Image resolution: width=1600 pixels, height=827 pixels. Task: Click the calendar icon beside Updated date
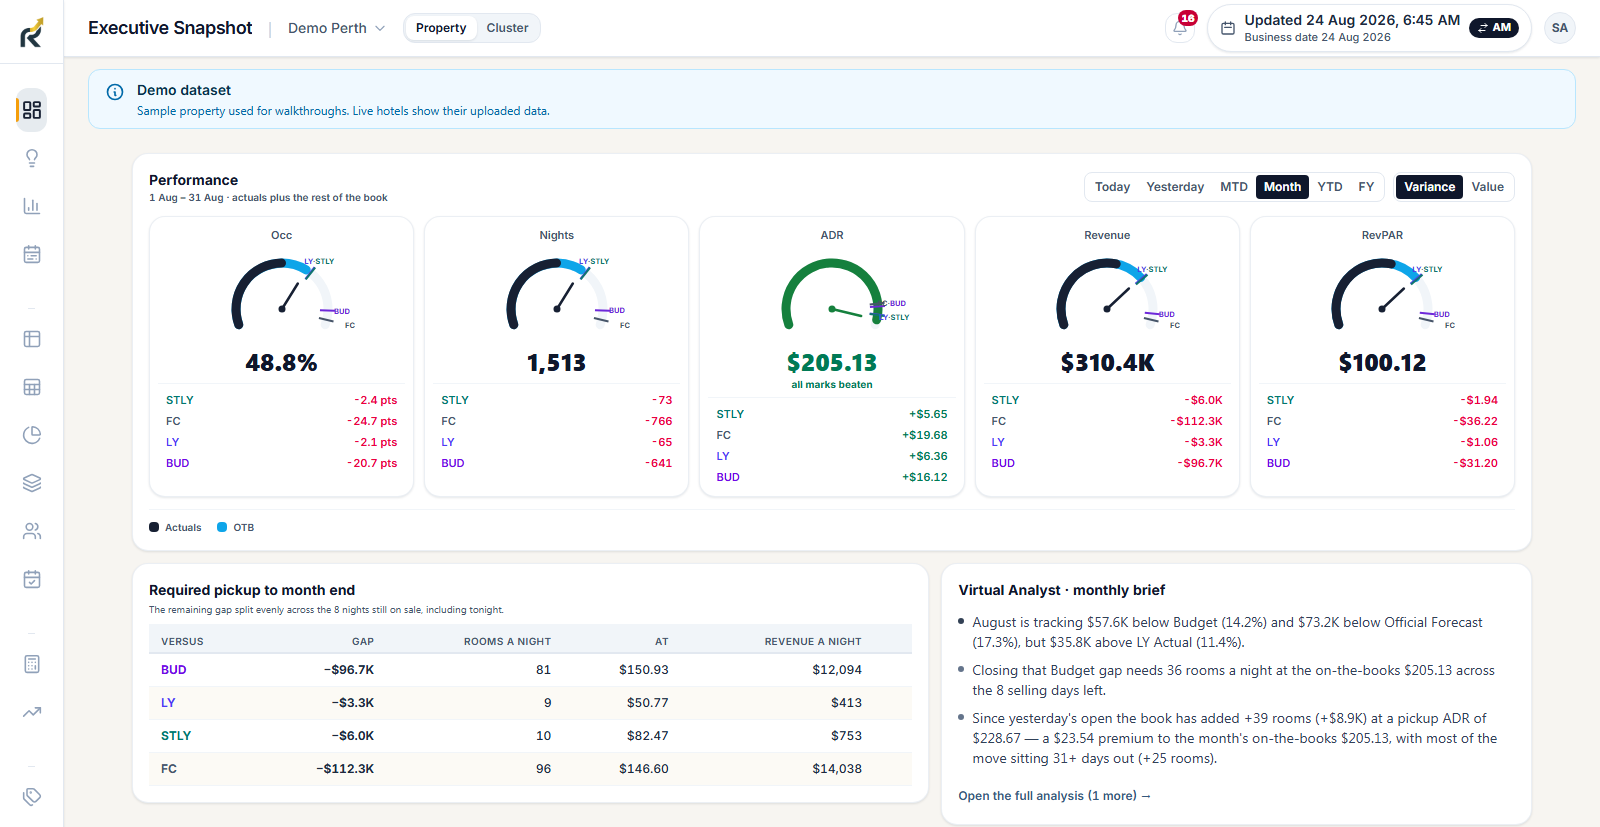point(1228,28)
